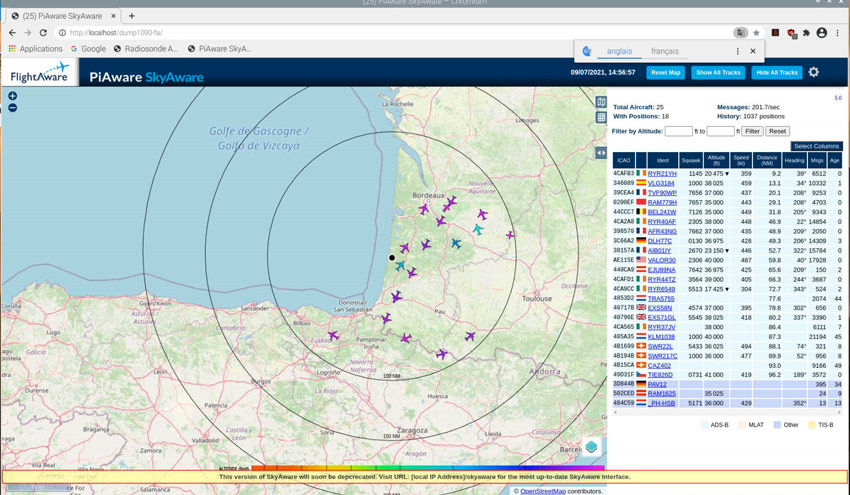Select the anglais tab
850x495 pixels.
pyautogui.click(x=619, y=51)
